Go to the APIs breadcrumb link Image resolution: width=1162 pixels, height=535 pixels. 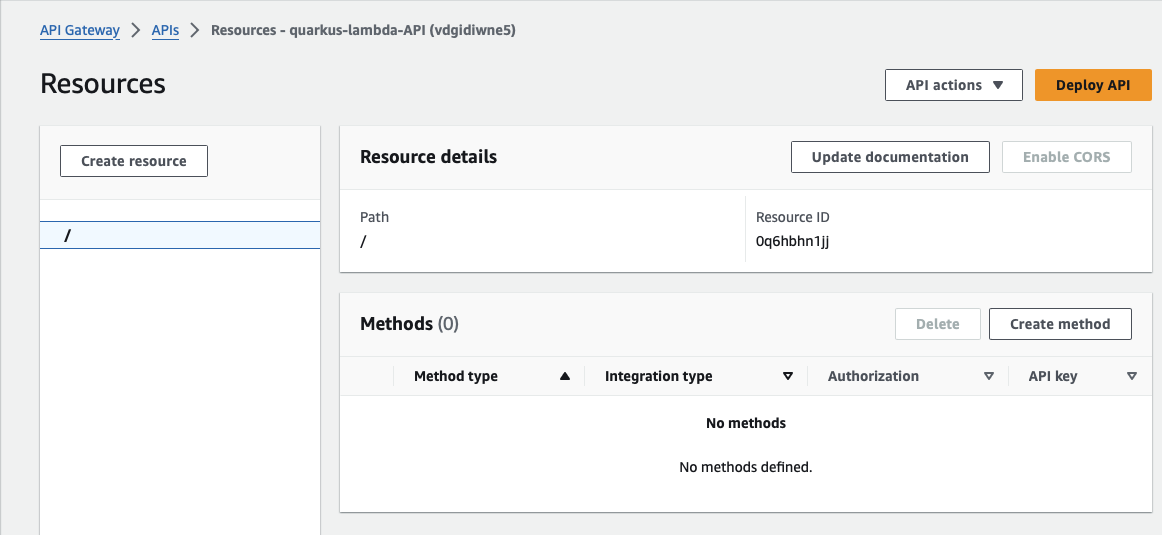[165, 30]
